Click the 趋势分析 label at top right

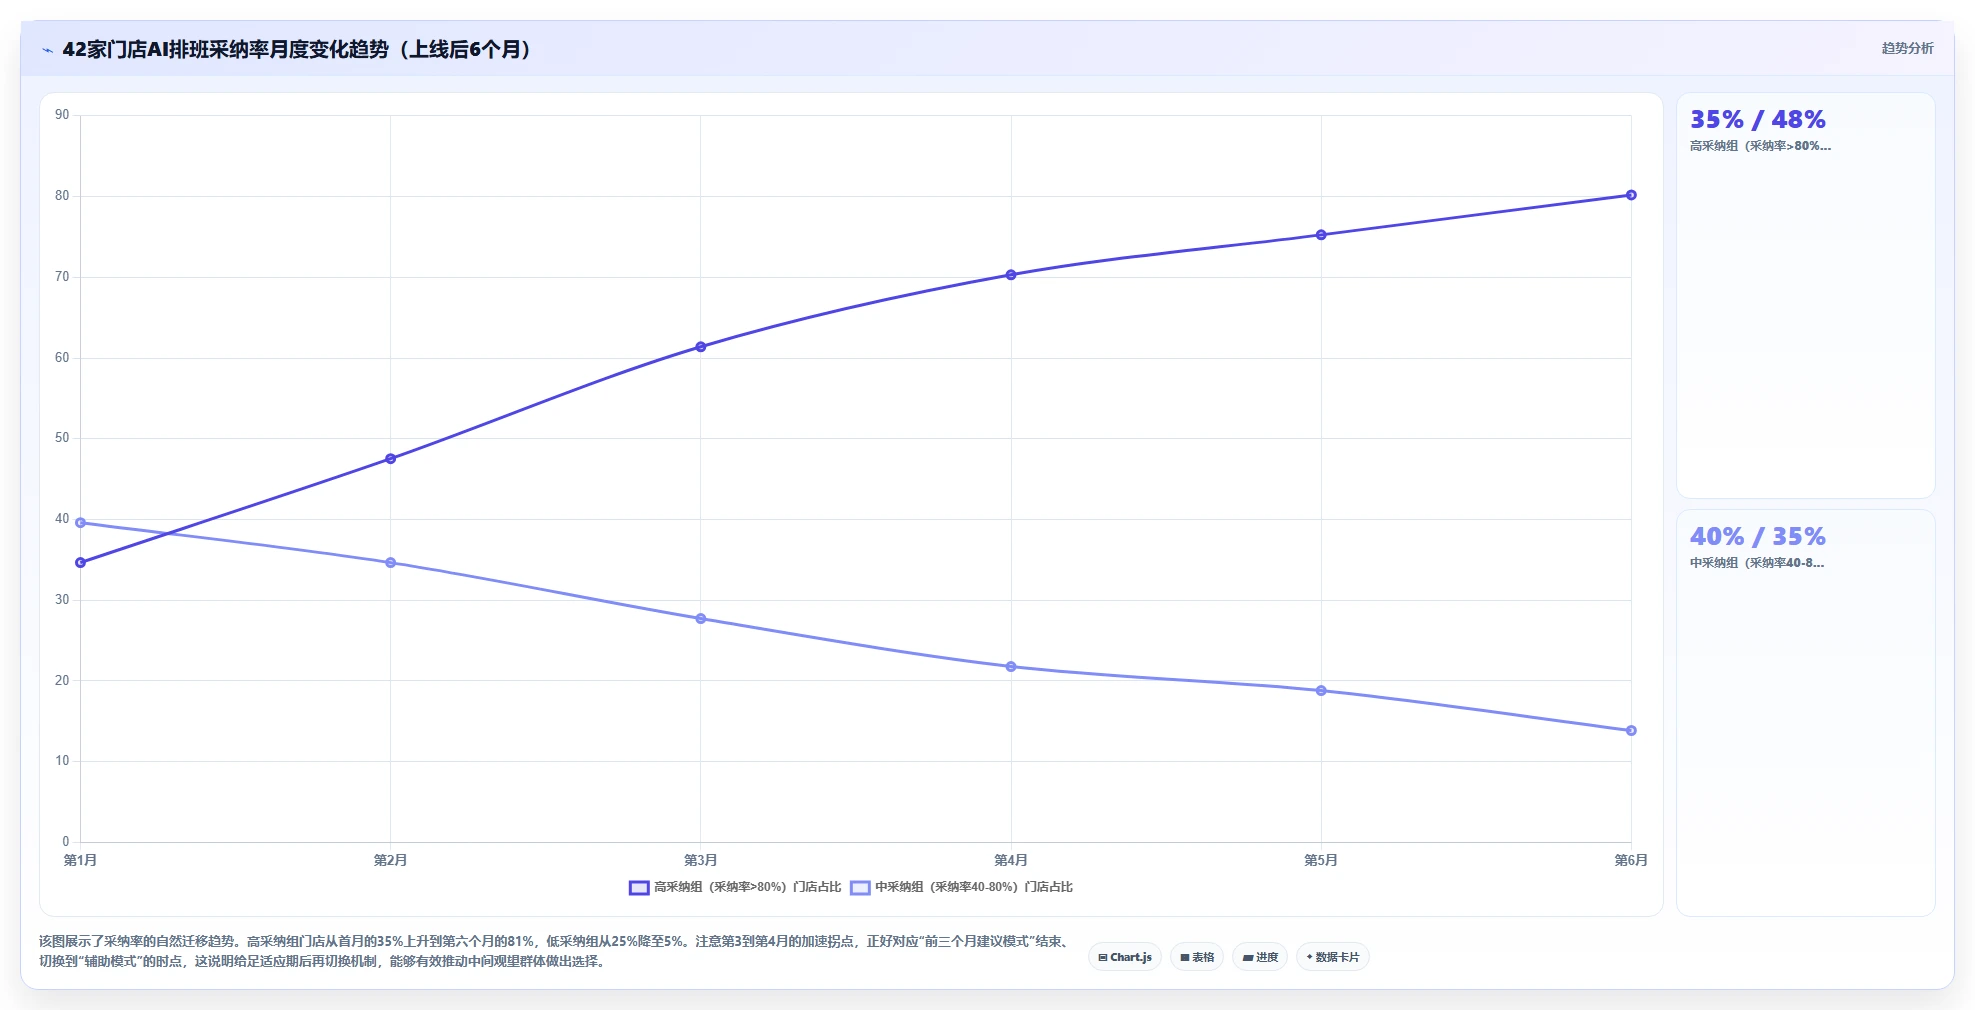tap(1907, 48)
